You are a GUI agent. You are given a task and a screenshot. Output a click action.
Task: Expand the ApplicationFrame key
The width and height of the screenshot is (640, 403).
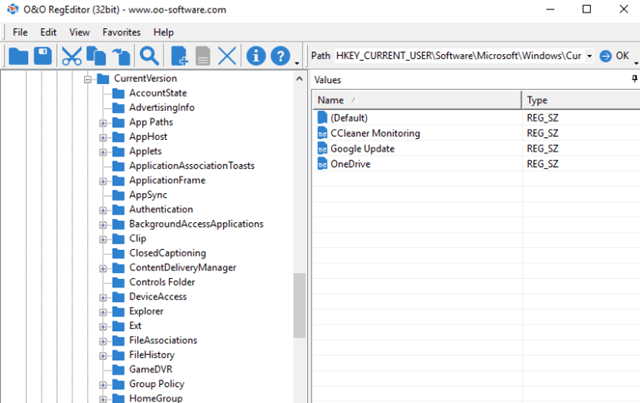point(103,181)
